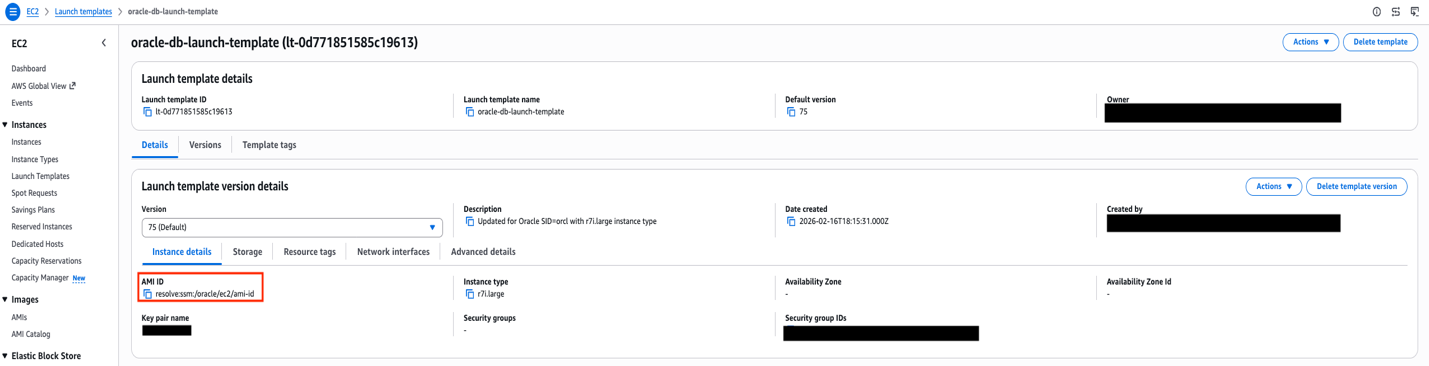Open AMIs in the sidebar
The image size is (1429, 366).
(x=19, y=317)
